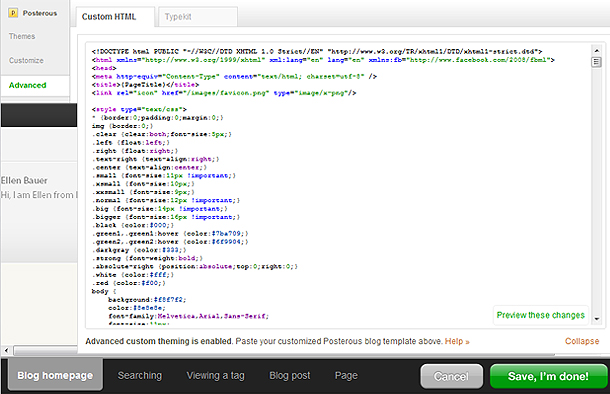Switch to the Typekit tab
The width and height of the screenshot is (610, 394).
pyautogui.click(x=198, y=17)
